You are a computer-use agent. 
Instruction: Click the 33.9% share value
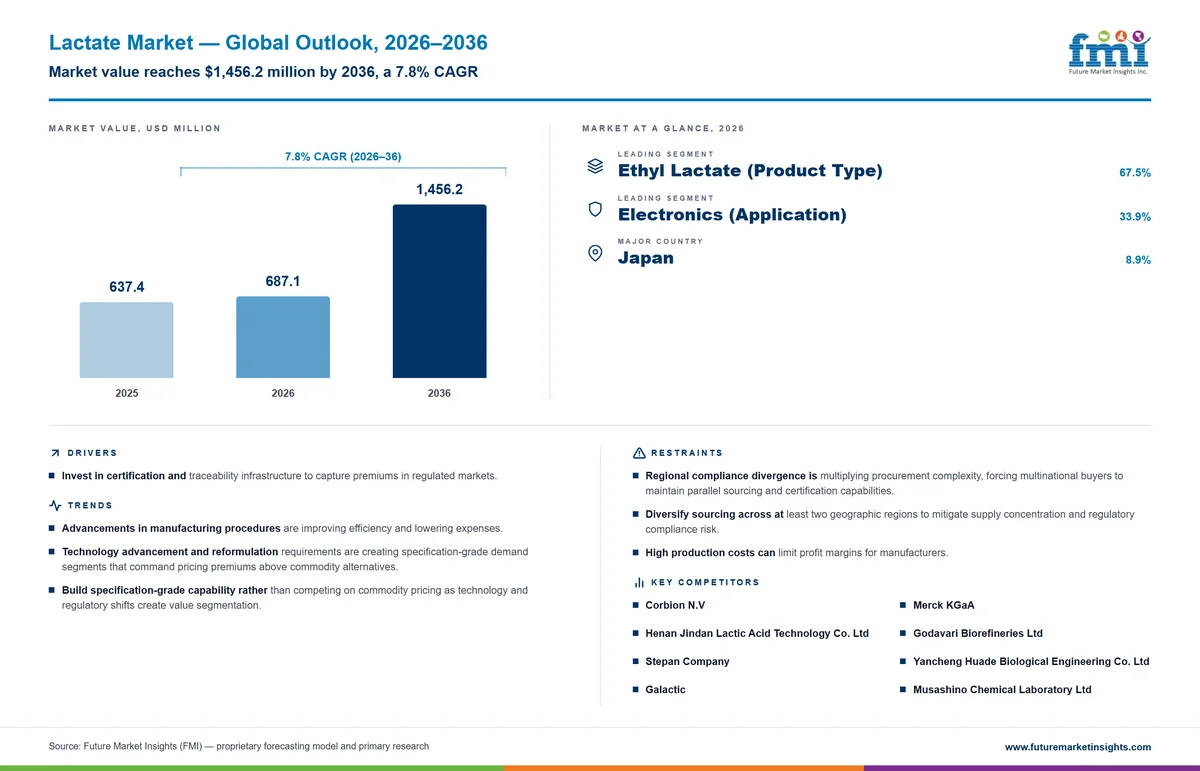(x=1135, y=217)
